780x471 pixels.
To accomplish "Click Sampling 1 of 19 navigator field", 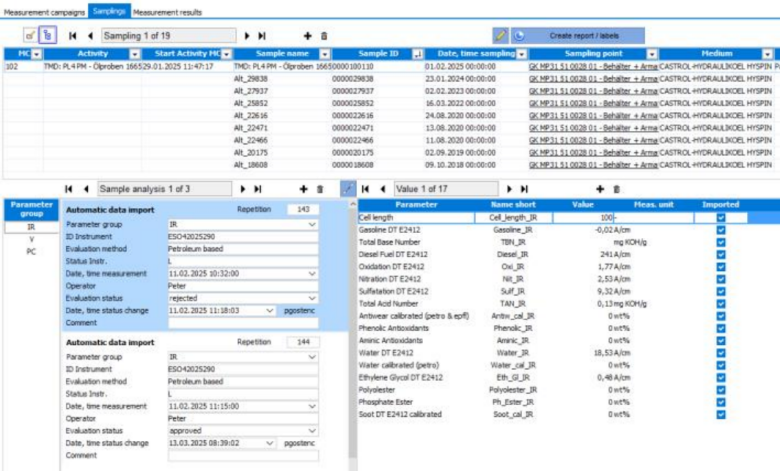I will pos(169,36).
